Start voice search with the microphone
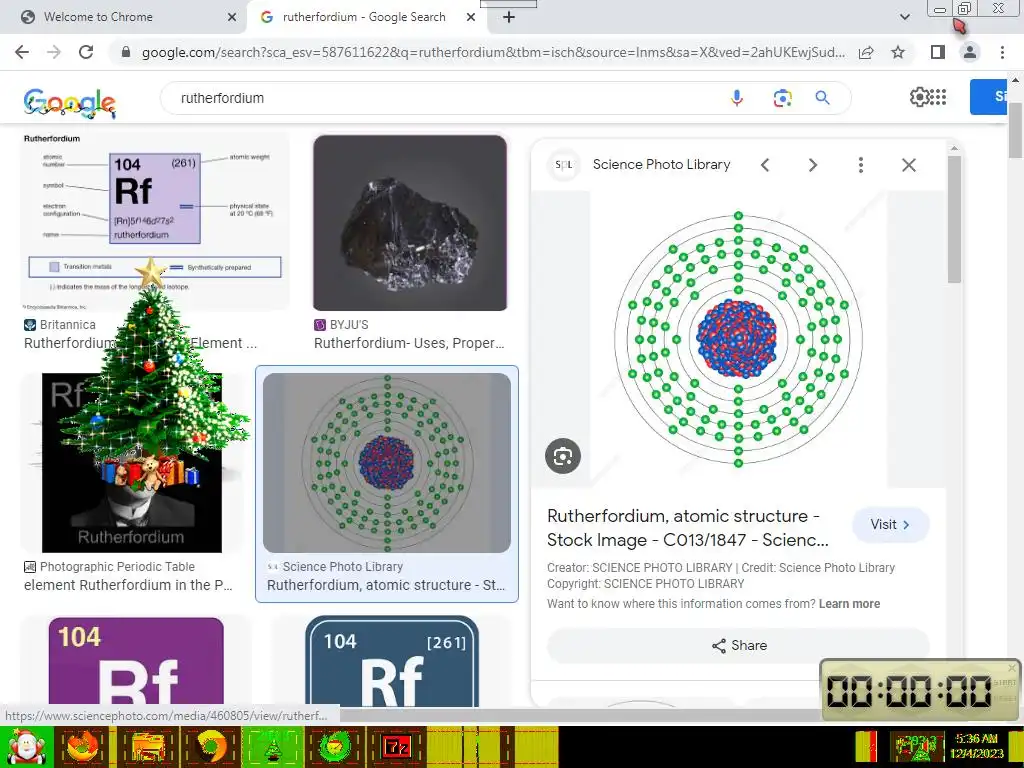This screenshot has width=1024, height=768. [737, 98]
